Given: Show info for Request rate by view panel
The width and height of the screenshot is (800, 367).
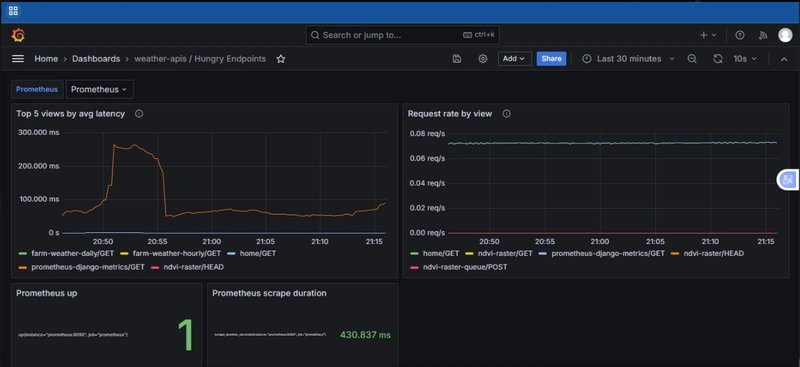Looking at the screenshot, I should 506,114.
